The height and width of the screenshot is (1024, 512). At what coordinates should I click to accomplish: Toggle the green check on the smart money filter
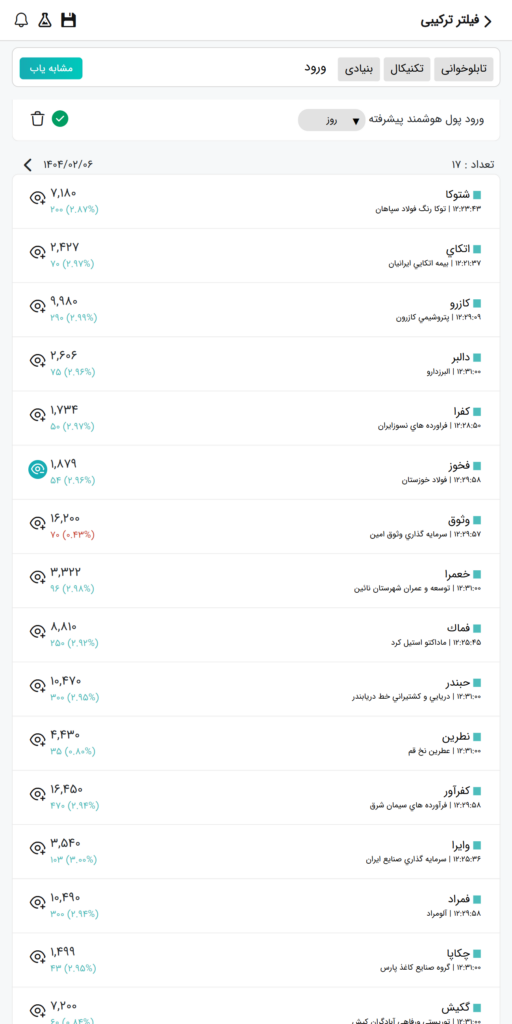[x=60, y=119]
